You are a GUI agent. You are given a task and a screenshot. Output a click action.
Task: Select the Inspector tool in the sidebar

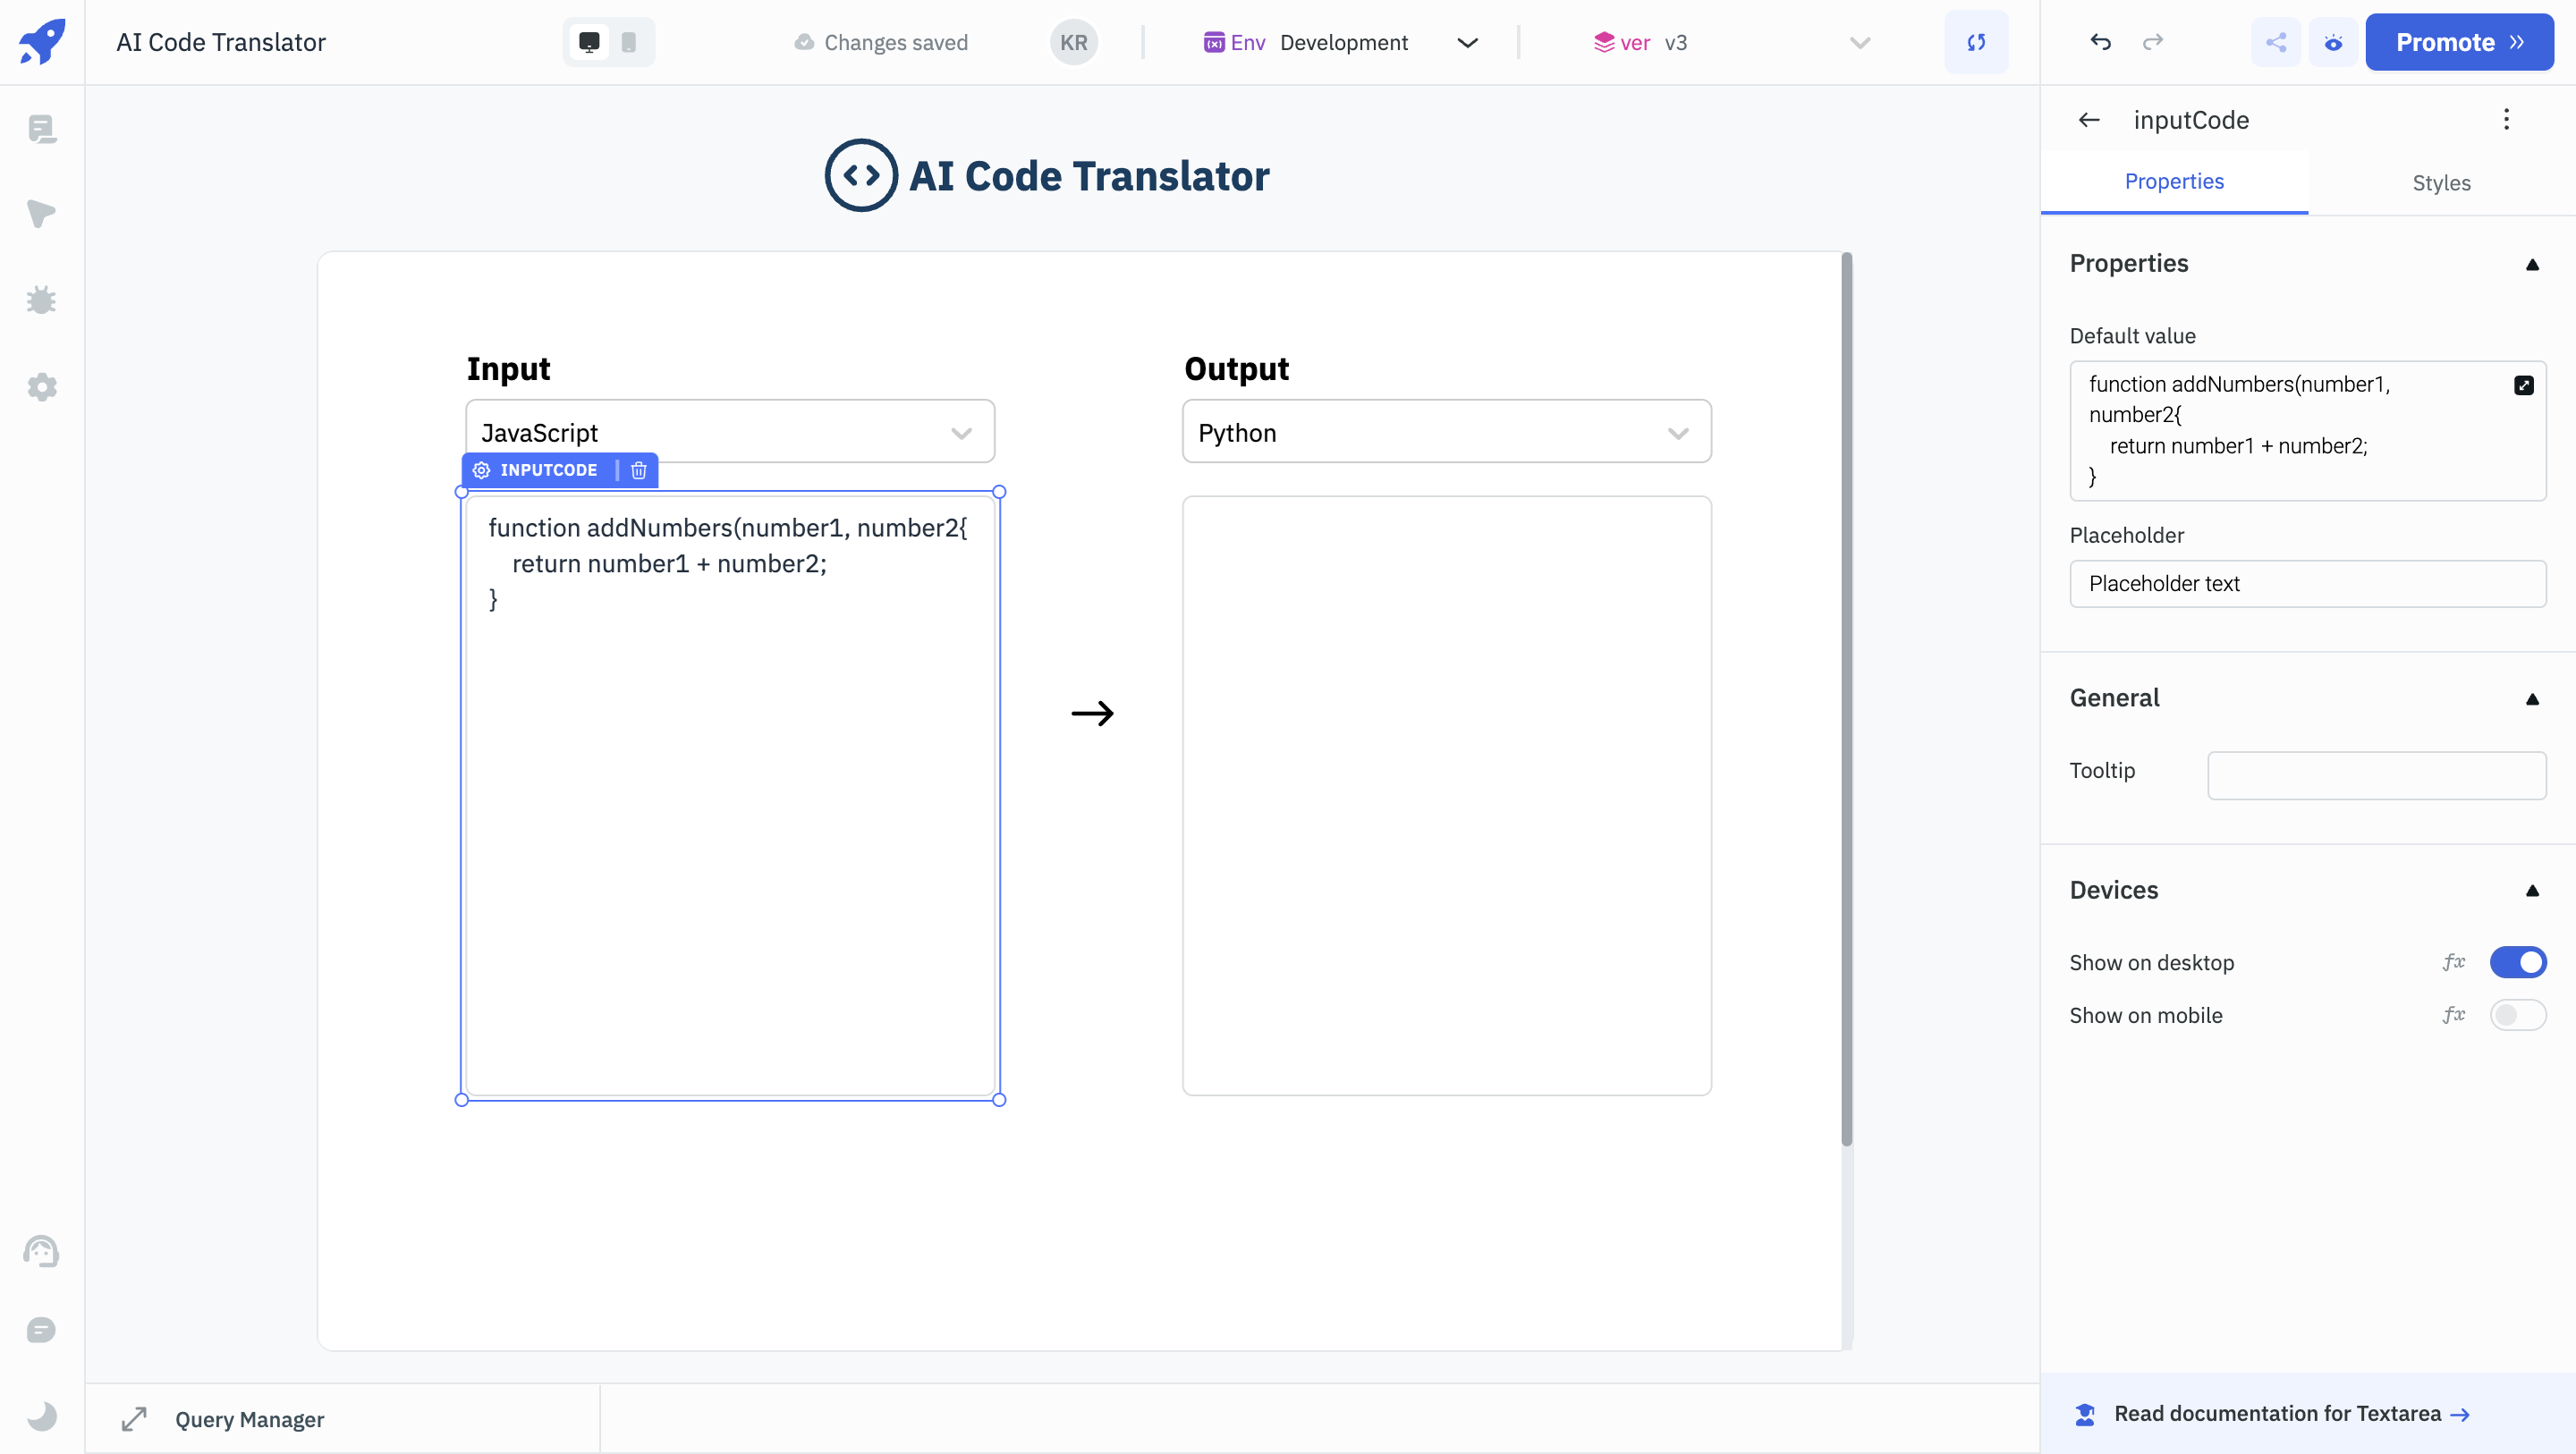(42, 215)
